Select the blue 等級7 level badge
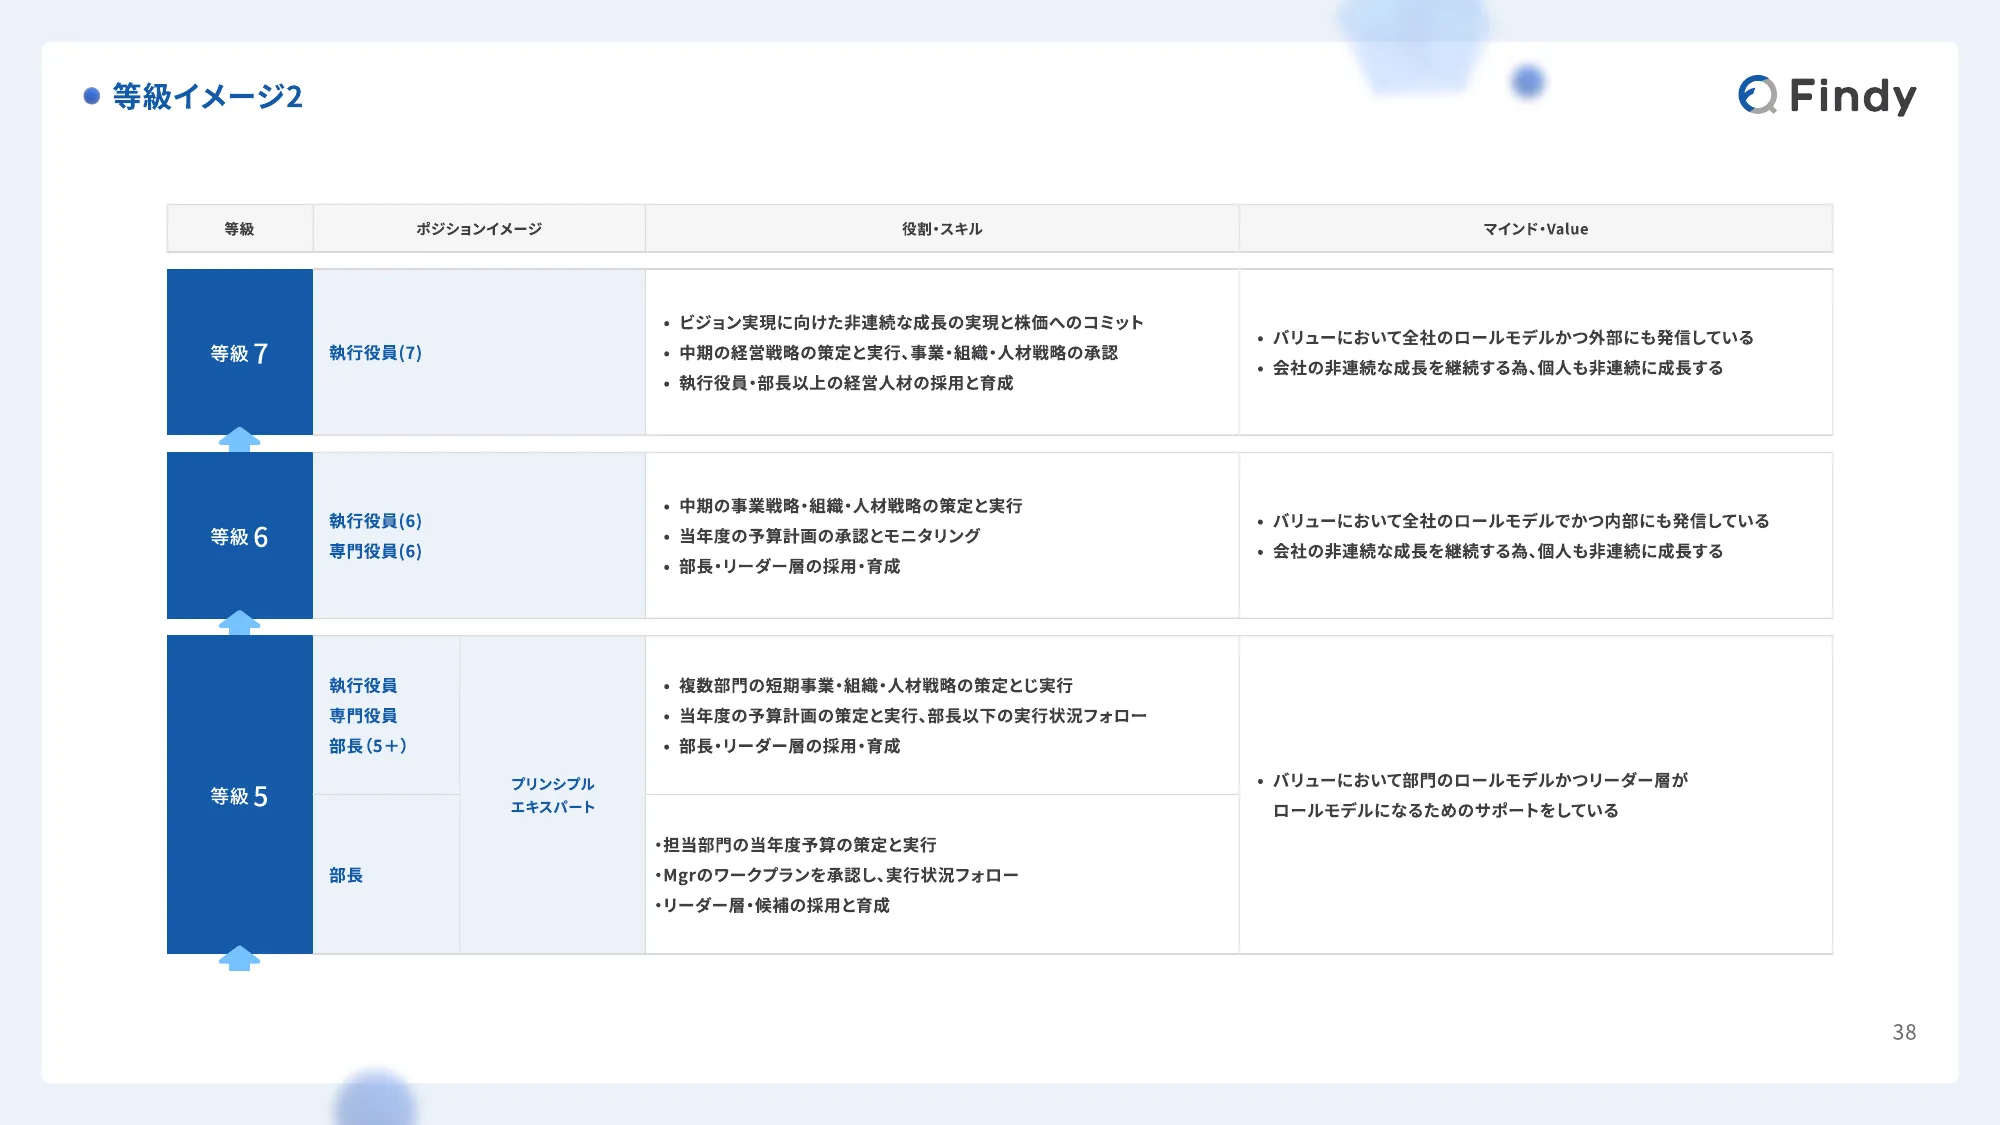Image resolution: width=2000 pixels, height=1125 pixels. pyautogui.click(x=239, y=352)
